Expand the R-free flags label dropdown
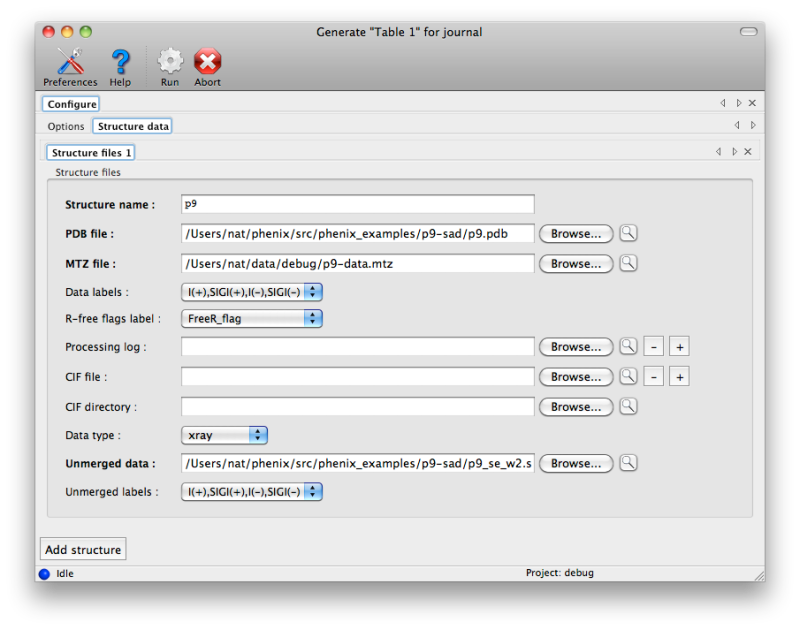Image resolution: width=800 pixels, height=630 pixels. click(252, 319)
